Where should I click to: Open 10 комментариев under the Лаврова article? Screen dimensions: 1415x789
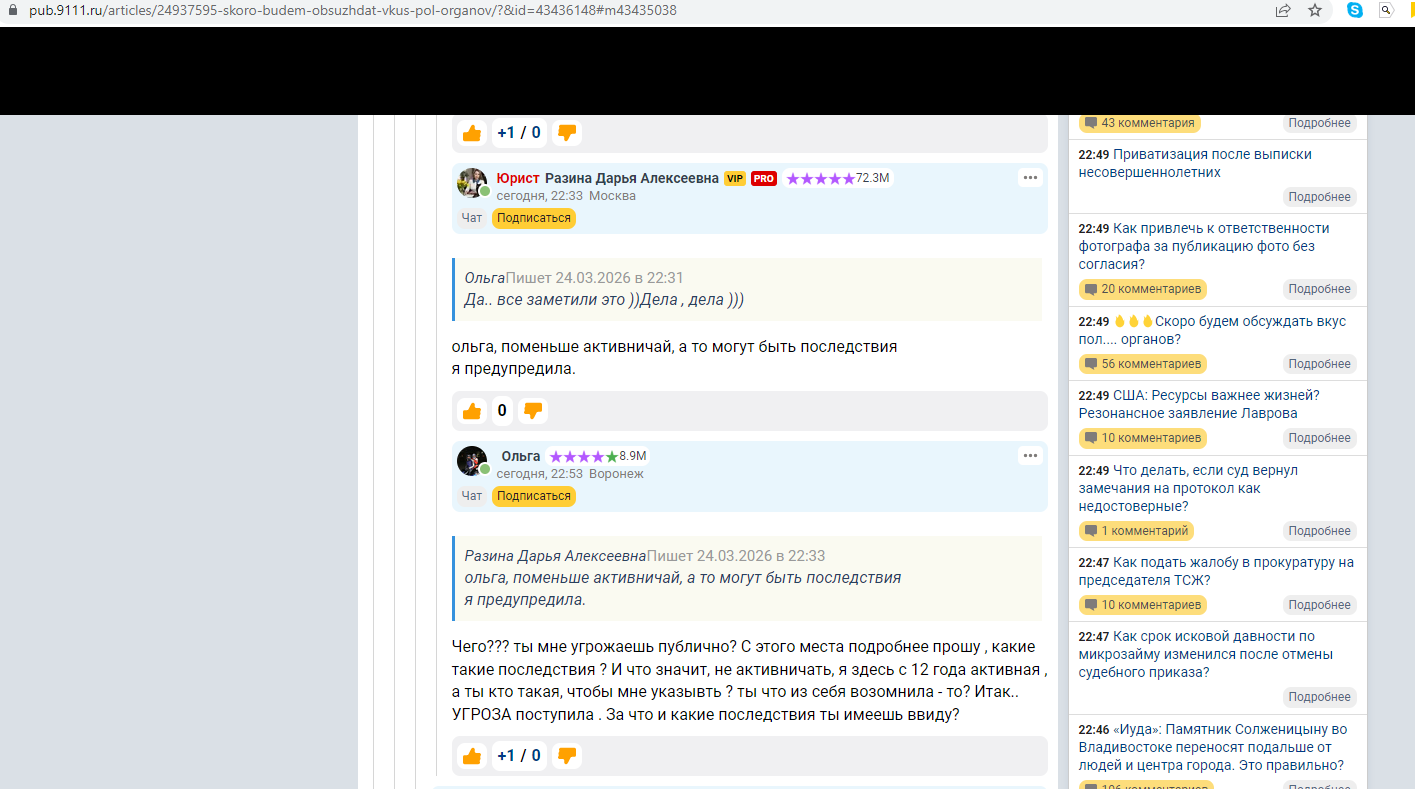[x=1143, y=438]
